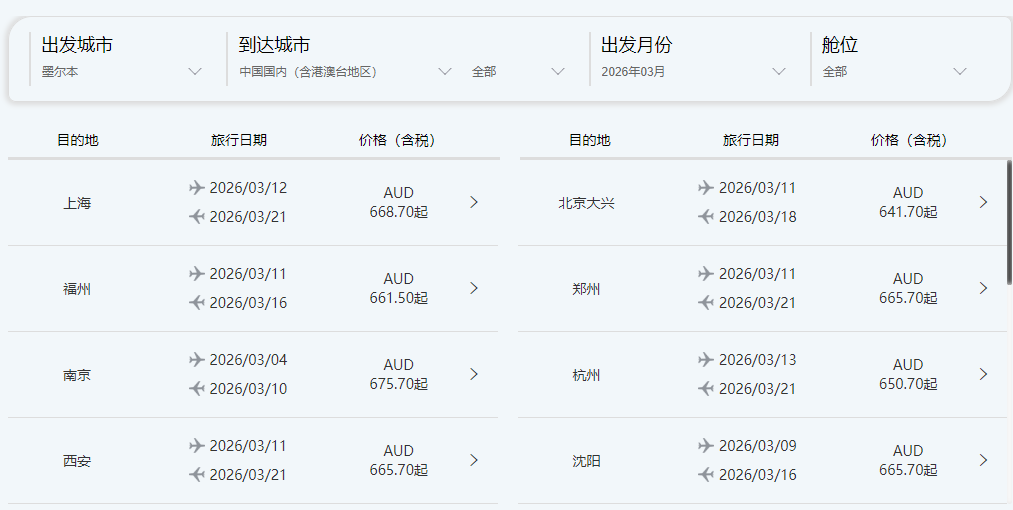Click the 杭州 price AUD 650.70起
Viewport: 1013px width, 510px height.
(908, 374)
